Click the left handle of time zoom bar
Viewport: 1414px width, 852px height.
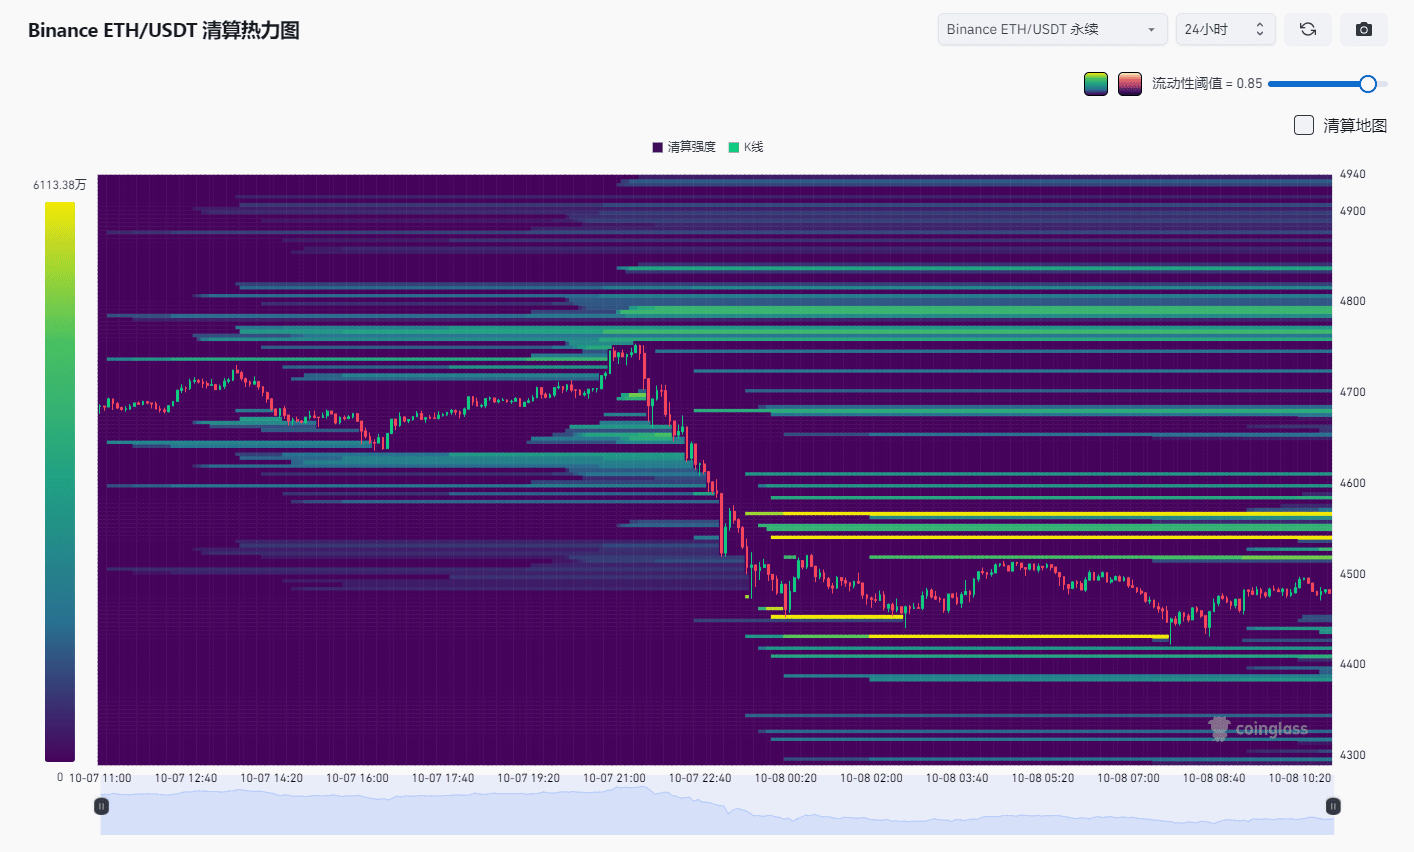101,806
